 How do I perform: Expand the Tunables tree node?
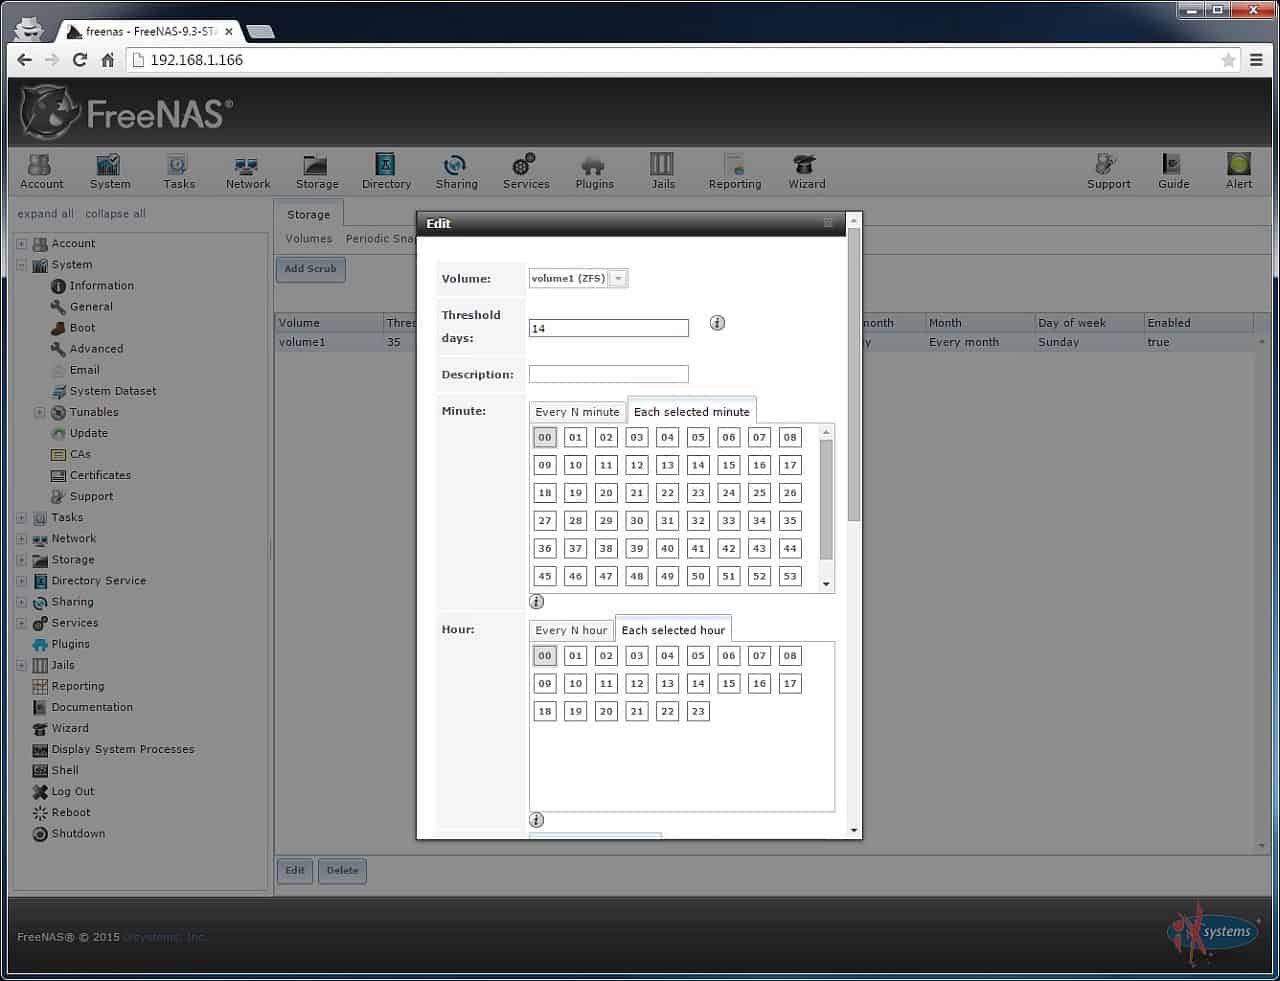pos(40,412)
